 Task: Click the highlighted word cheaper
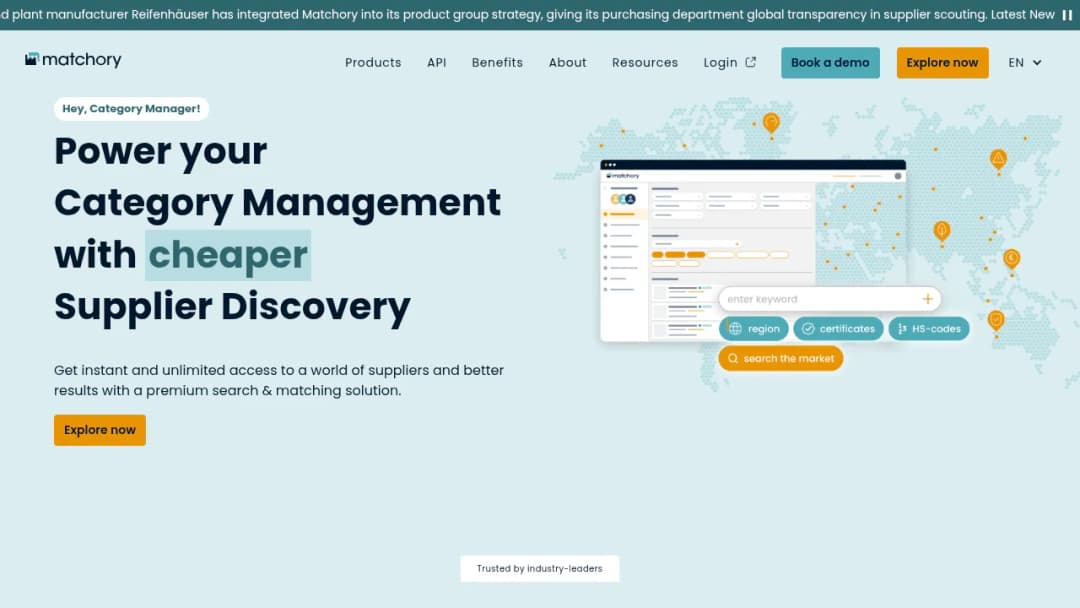pos(228,255)
